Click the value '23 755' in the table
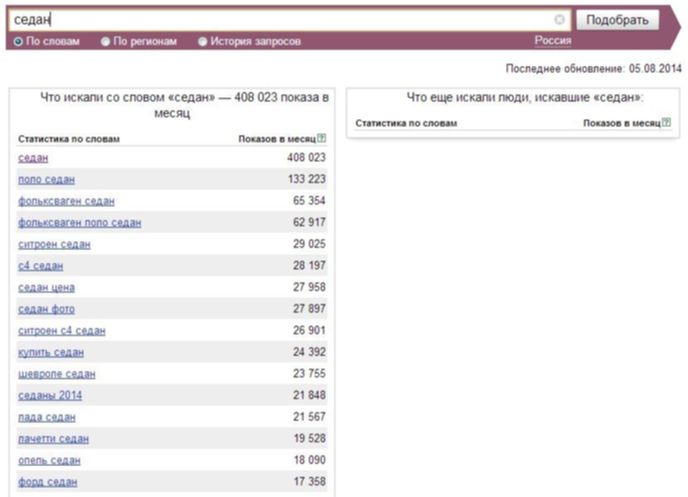This screenshot has height=497, width=688. [x=309, y=374]
